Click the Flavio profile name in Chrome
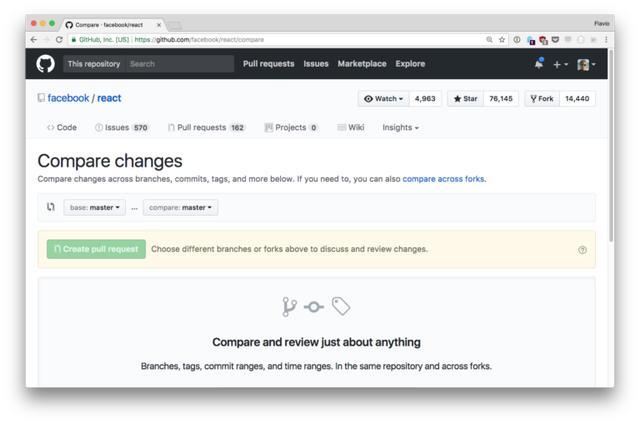Viewport: 640px width, 424px height. [x=602, y=24]
